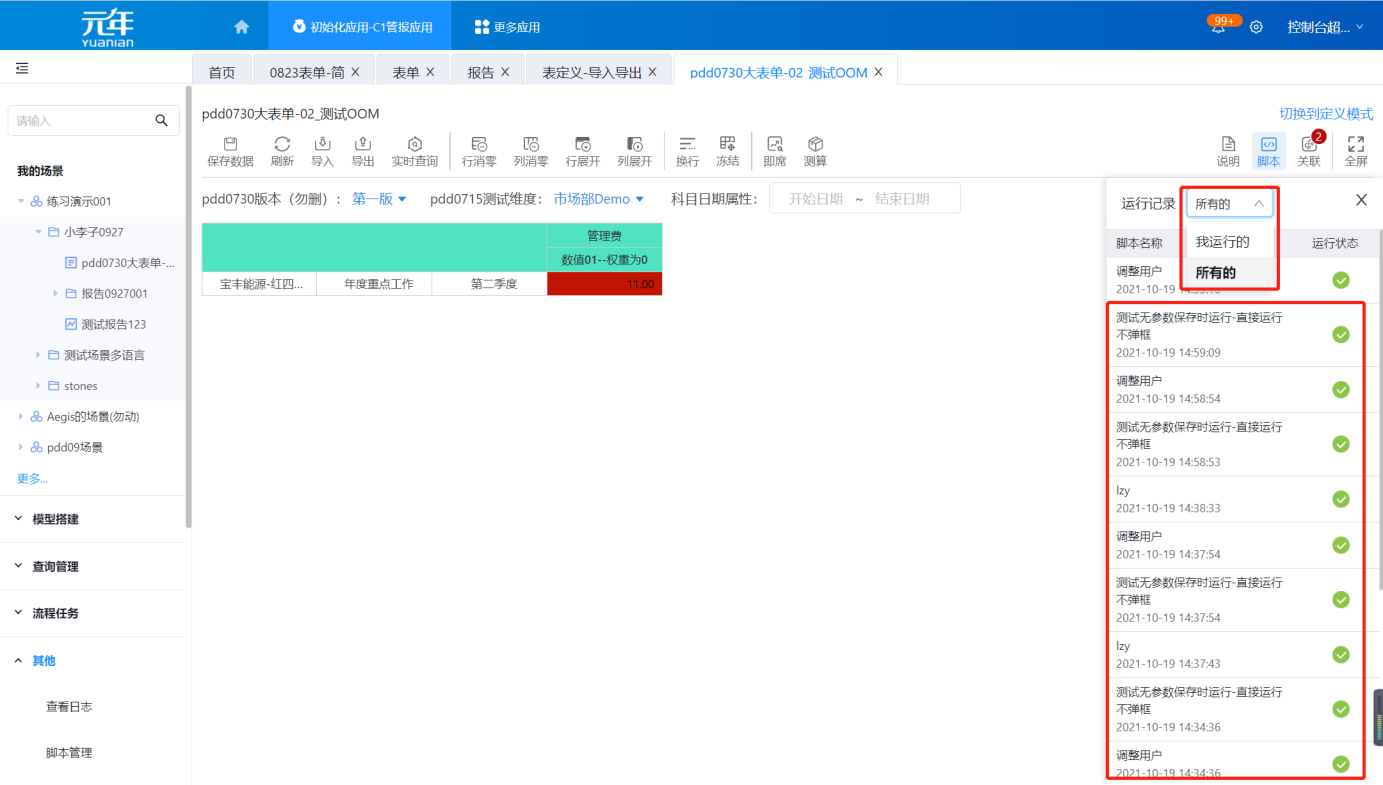This screenshot has height=785, width=1383.
Task: Open the 市场部Demo dimension dropdown
Action: [x=598, y=199]
